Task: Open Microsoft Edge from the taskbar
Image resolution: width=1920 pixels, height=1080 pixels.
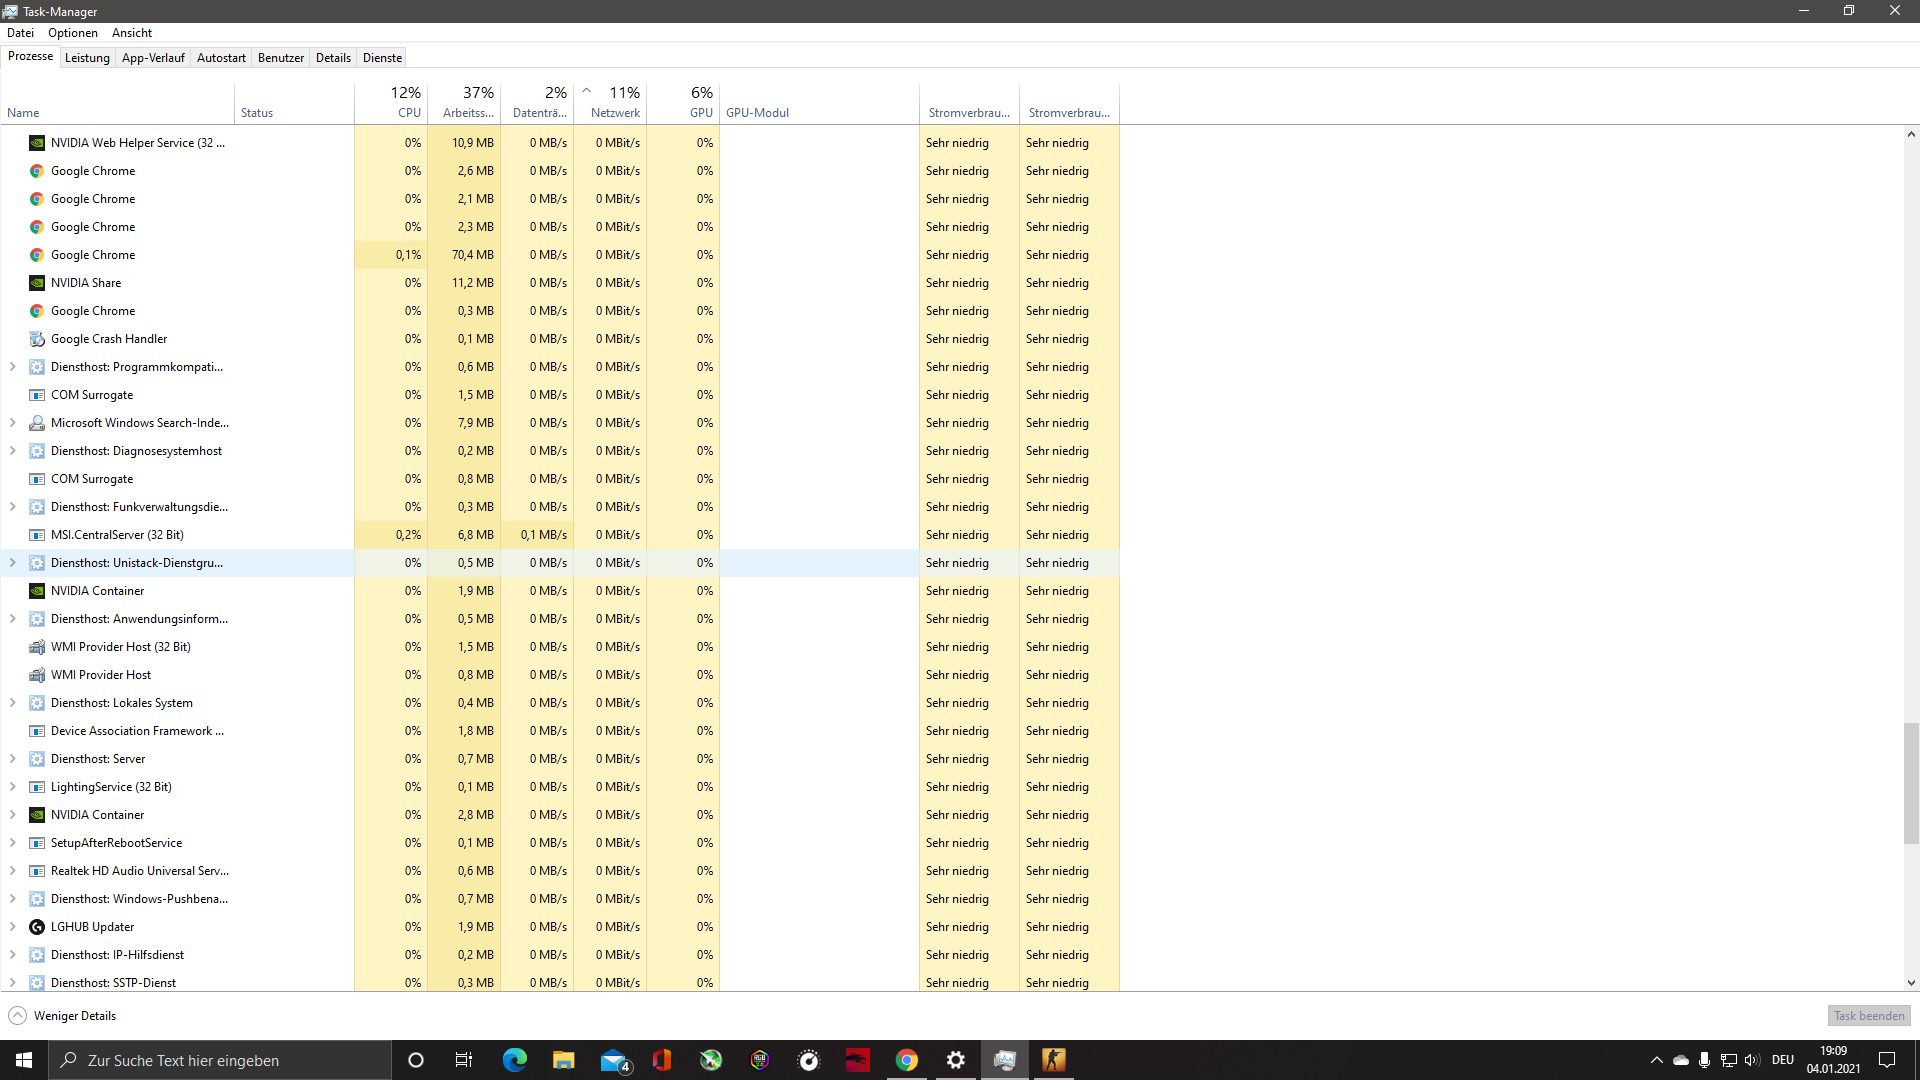Action: 514,1060
